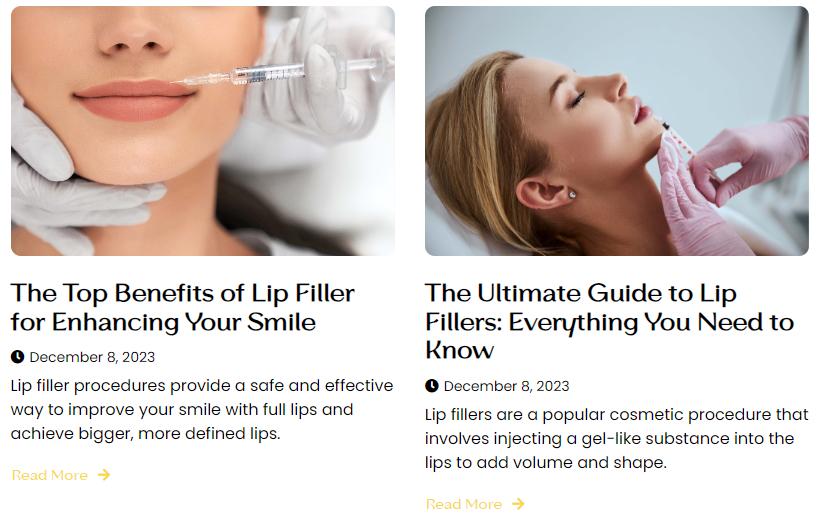Click the word "Know" in the second heading

pos(460,350)
